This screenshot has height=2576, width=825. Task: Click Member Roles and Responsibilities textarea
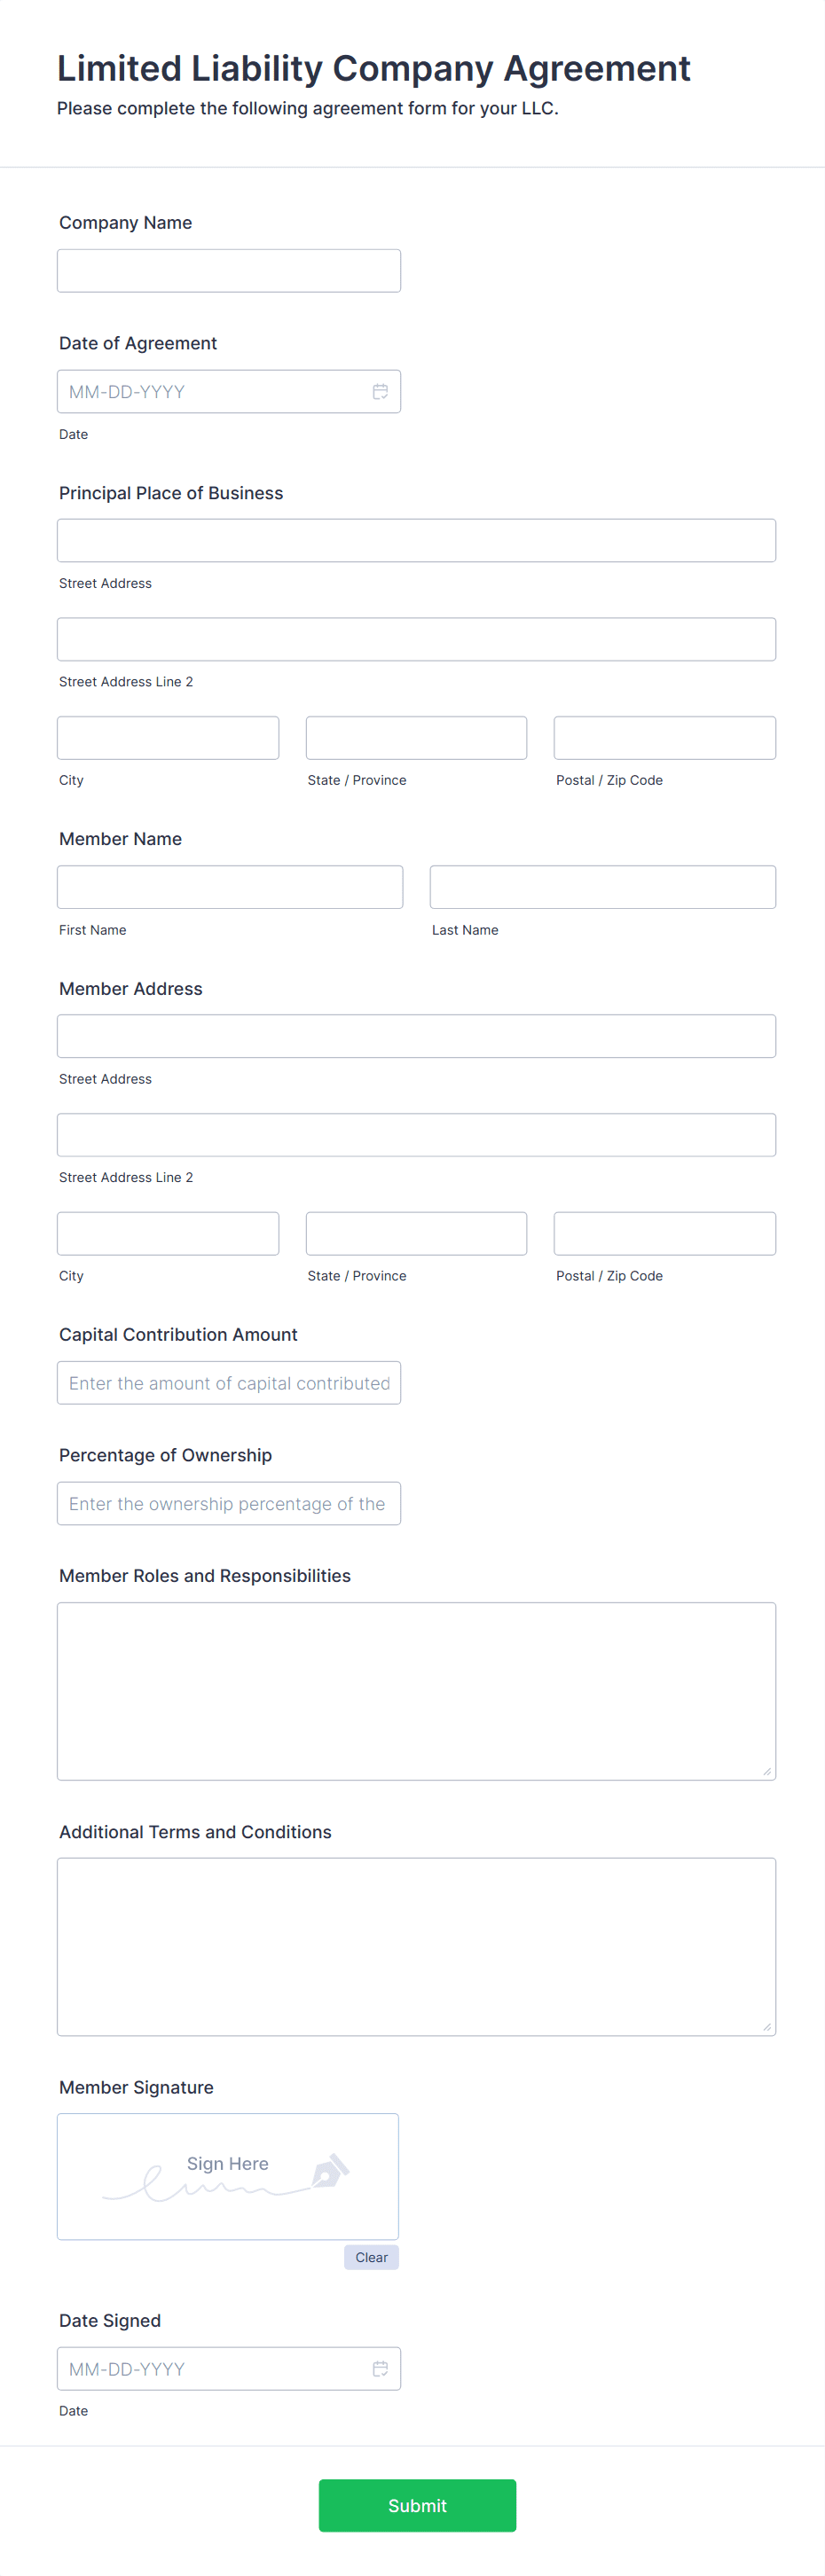(x=416, y=1690)
